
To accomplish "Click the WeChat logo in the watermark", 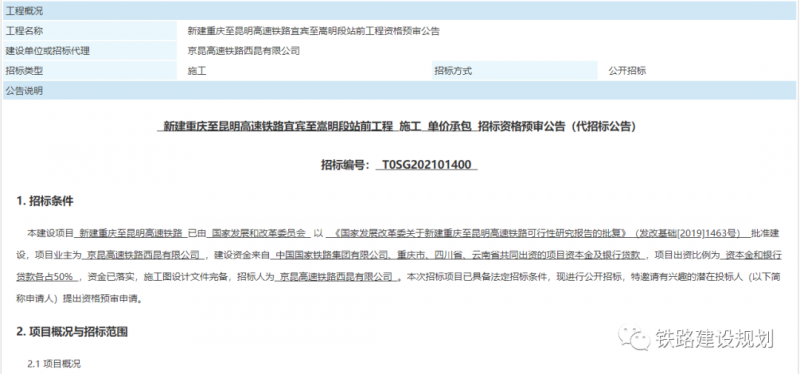I will [634, 338].
